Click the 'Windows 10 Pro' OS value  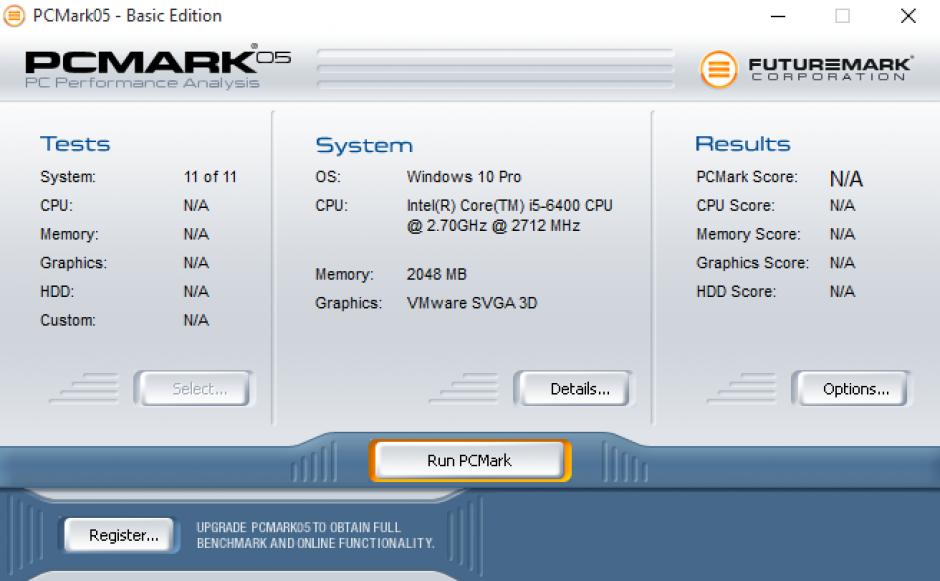click(x=463, y=177)
